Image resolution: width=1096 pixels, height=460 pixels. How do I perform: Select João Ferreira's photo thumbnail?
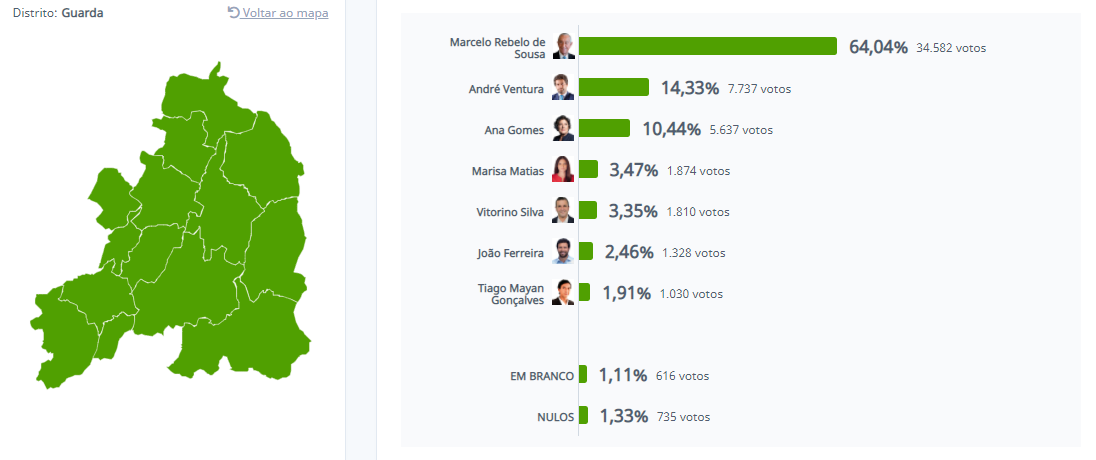click(x=563, y=252)
